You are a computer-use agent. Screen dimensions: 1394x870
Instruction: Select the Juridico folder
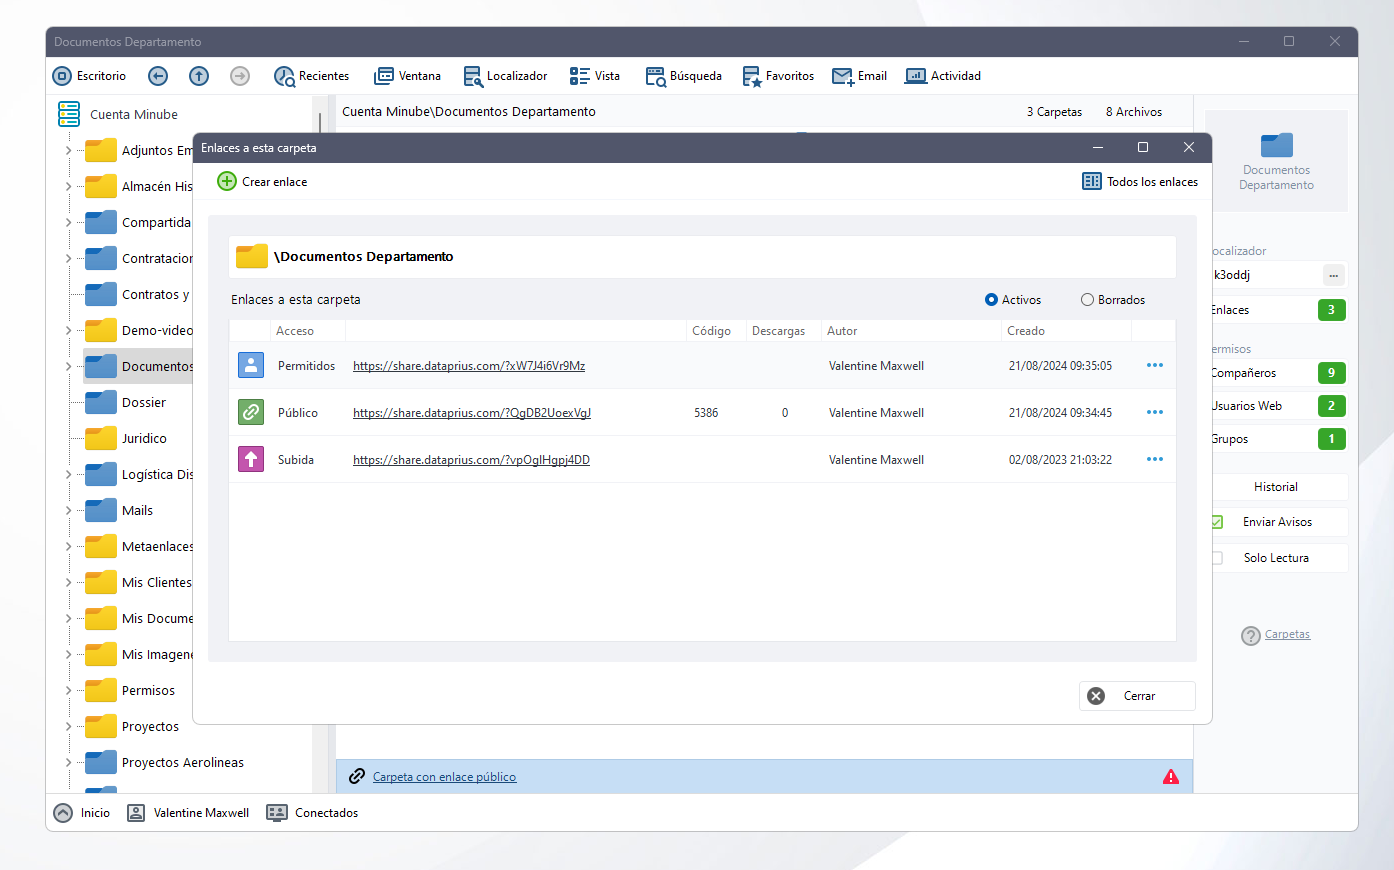tap(126, 438)
